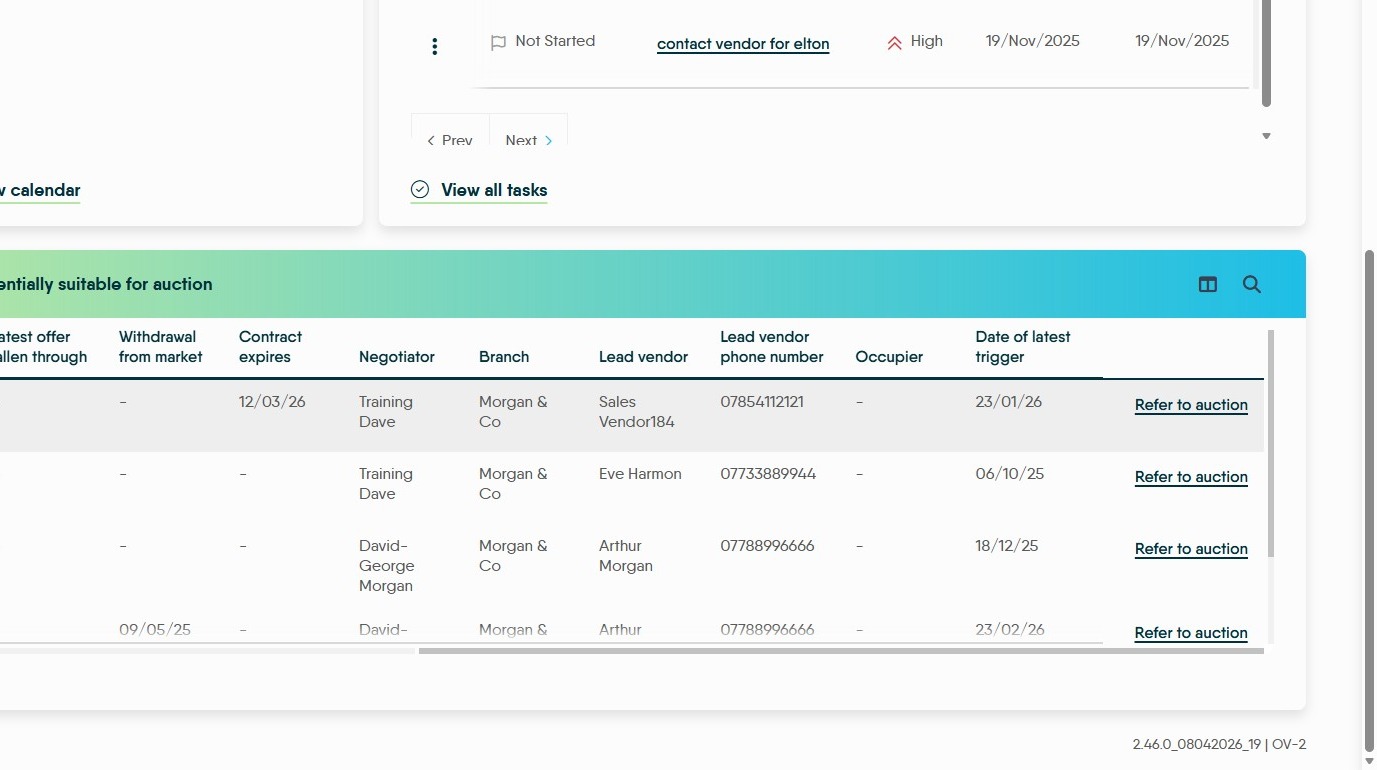
Task: Click the Negotiator column header
Action: (396, 357)
